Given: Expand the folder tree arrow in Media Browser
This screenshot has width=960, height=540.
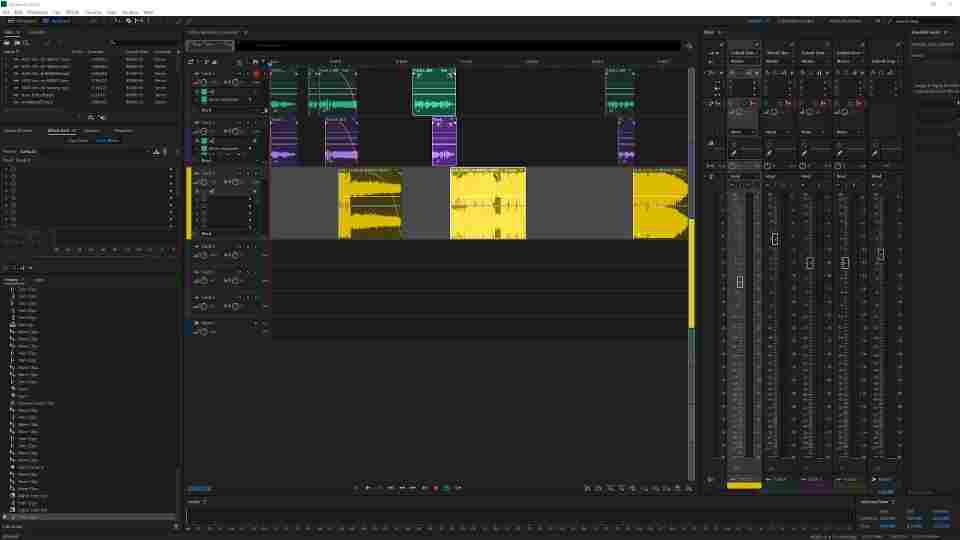Looking at the screenshot, I should point(5,517).
